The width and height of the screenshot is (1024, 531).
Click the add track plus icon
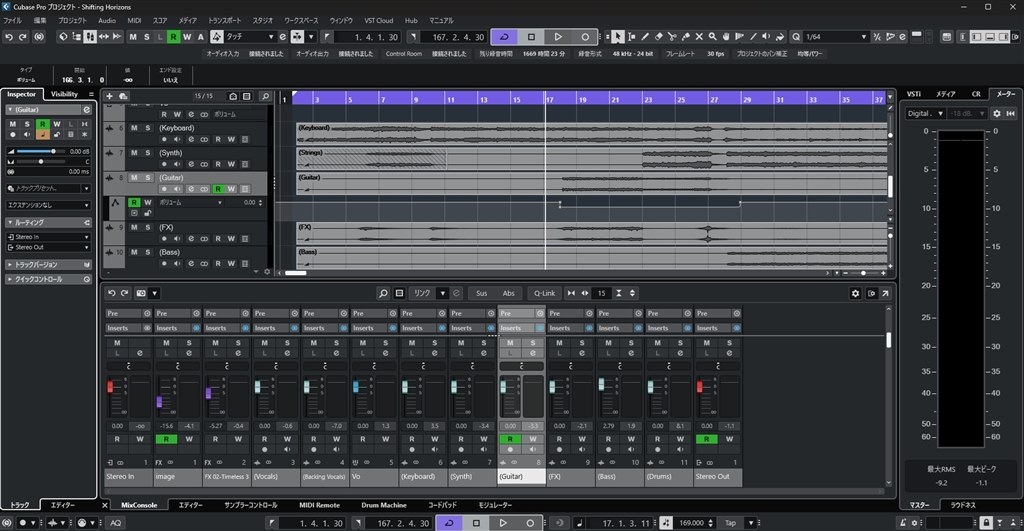point(109,96)
